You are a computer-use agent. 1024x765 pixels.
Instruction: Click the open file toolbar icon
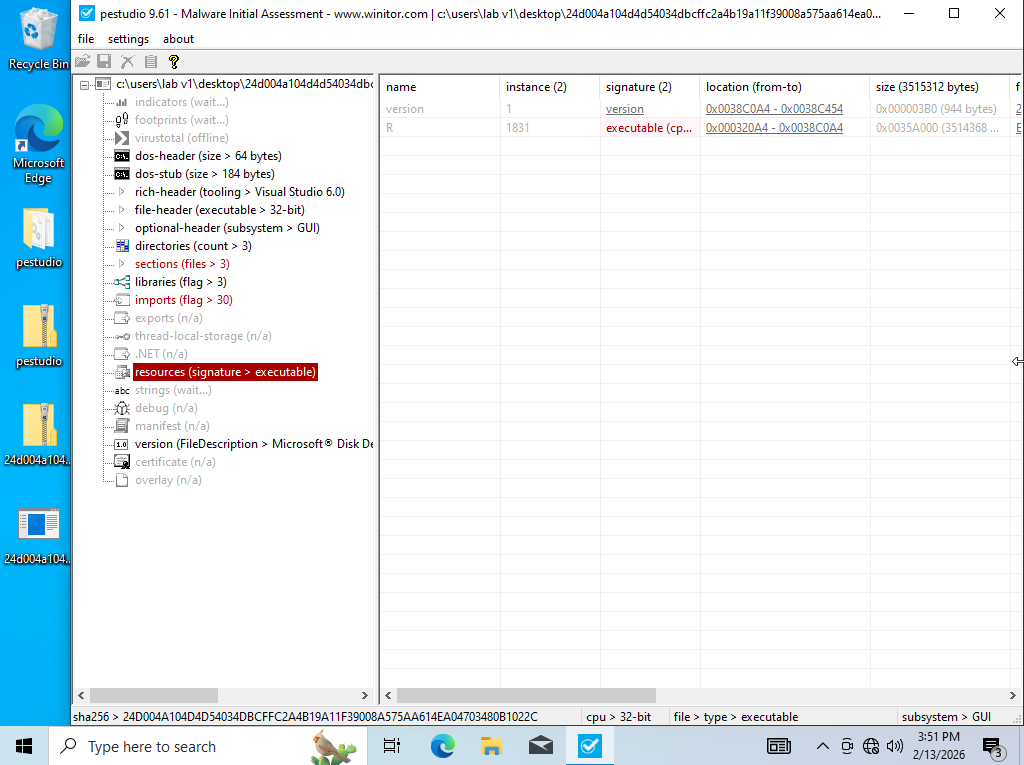[82, 61]
